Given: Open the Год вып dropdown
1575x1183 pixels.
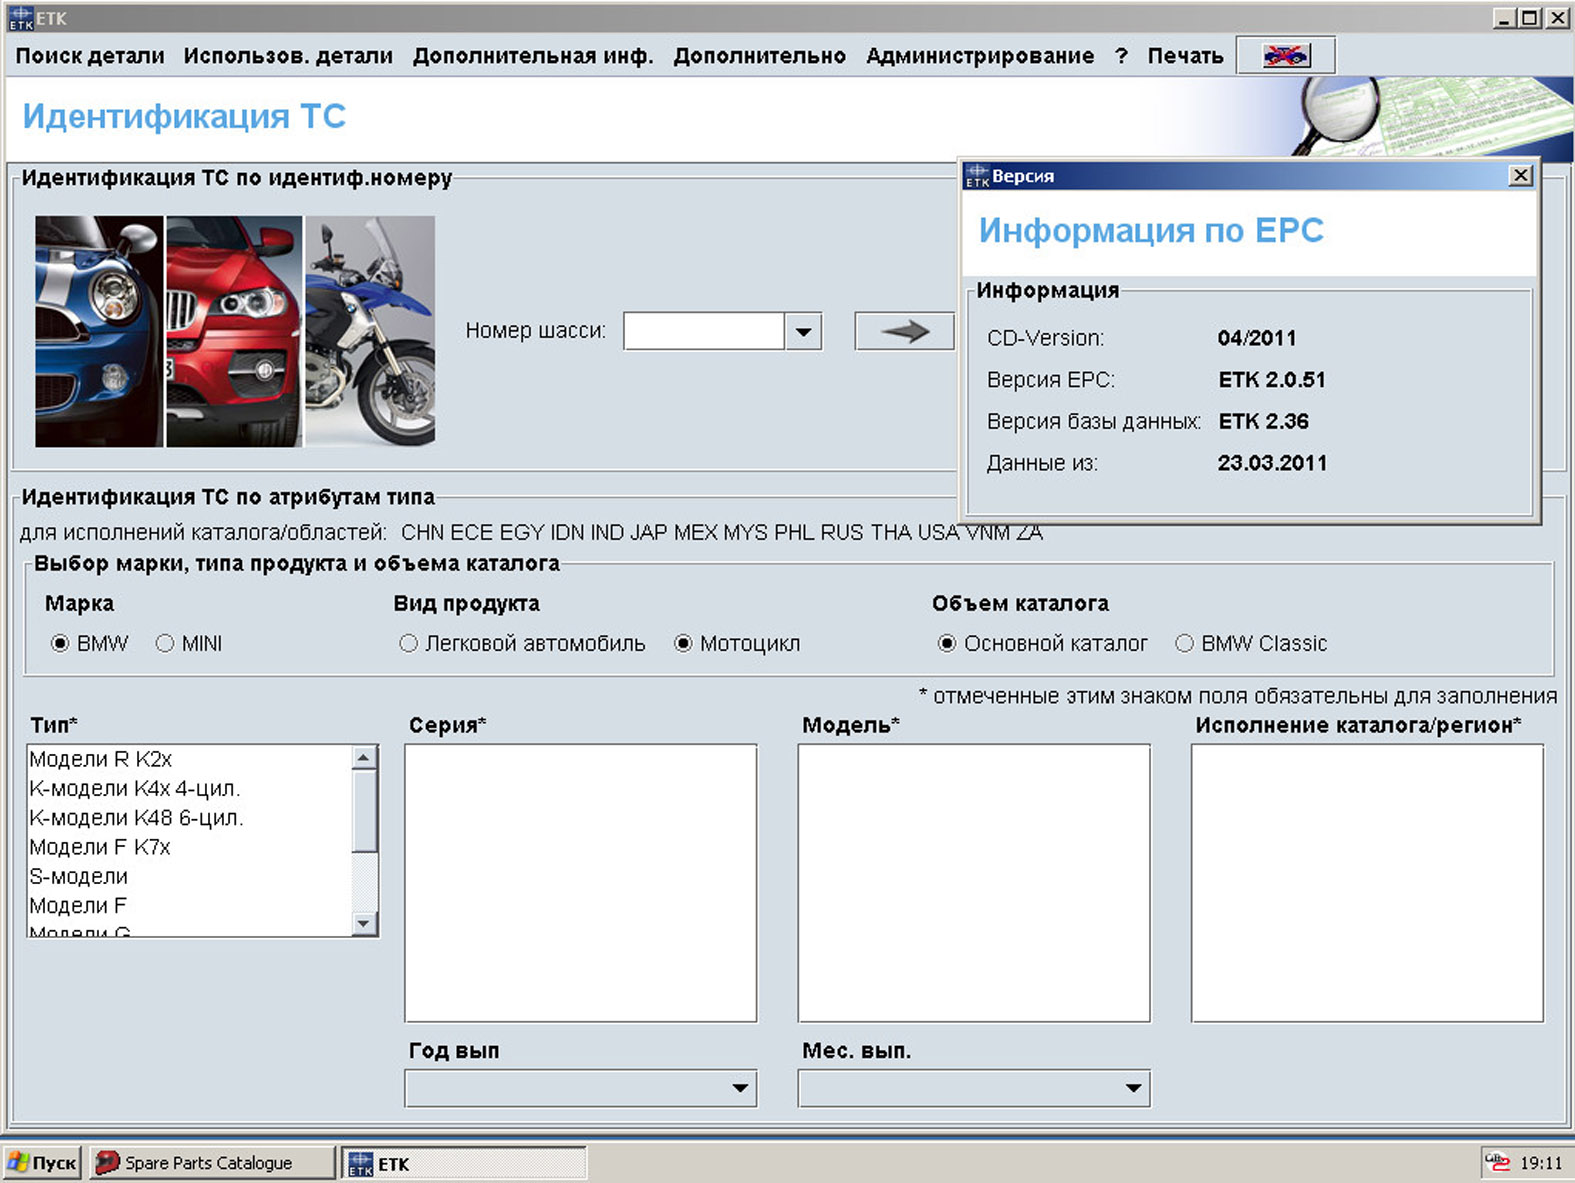Looking at the screenshot, I should tap(740, 1088).
